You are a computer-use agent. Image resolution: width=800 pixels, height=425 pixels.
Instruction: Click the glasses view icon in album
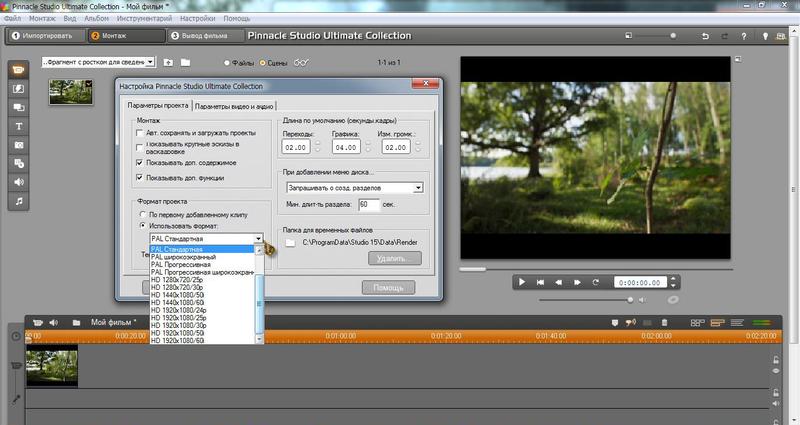point(301,63)
